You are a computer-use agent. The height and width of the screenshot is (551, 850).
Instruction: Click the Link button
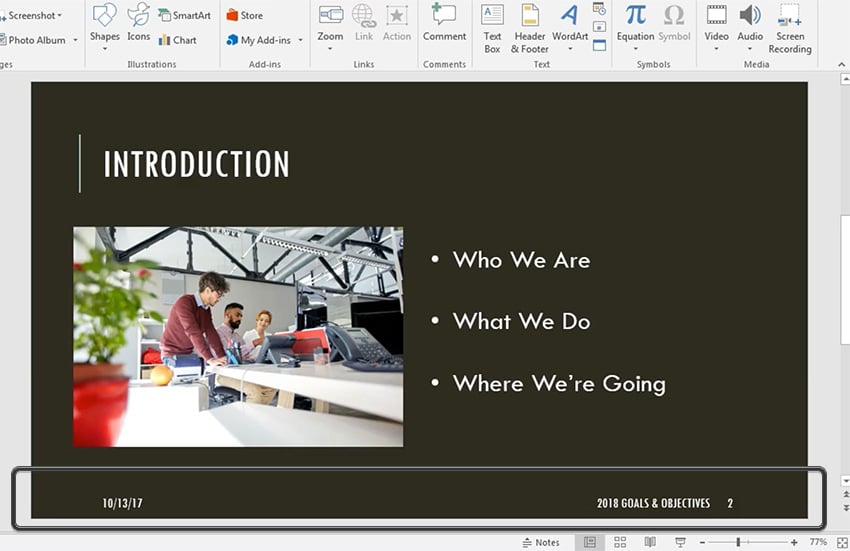click(364, 22)
